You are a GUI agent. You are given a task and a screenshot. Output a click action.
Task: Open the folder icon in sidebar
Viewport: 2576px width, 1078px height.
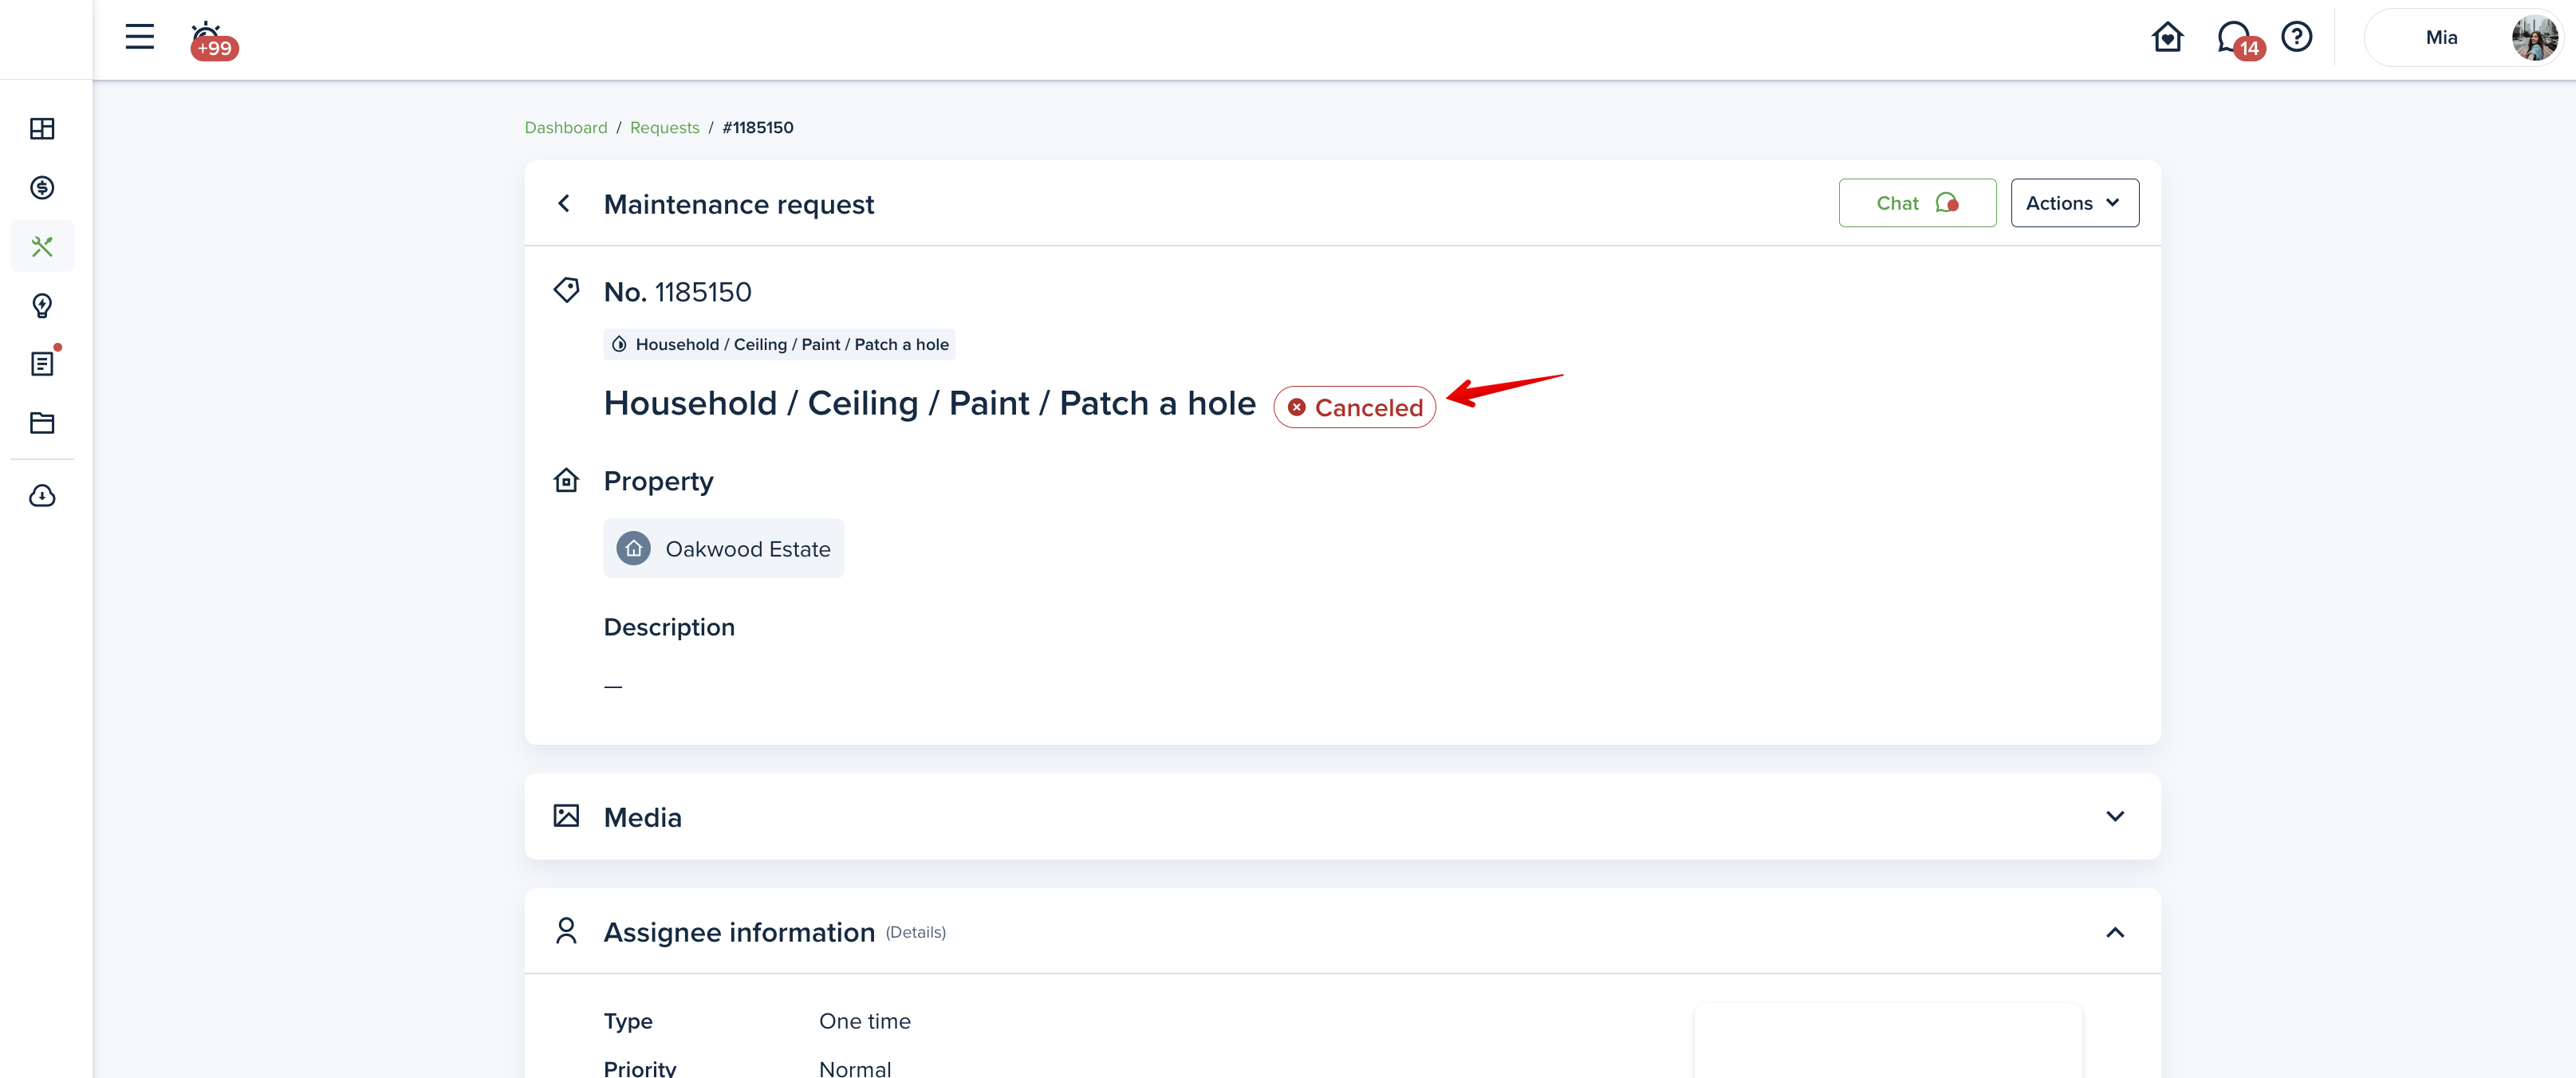tap(42, 423)
